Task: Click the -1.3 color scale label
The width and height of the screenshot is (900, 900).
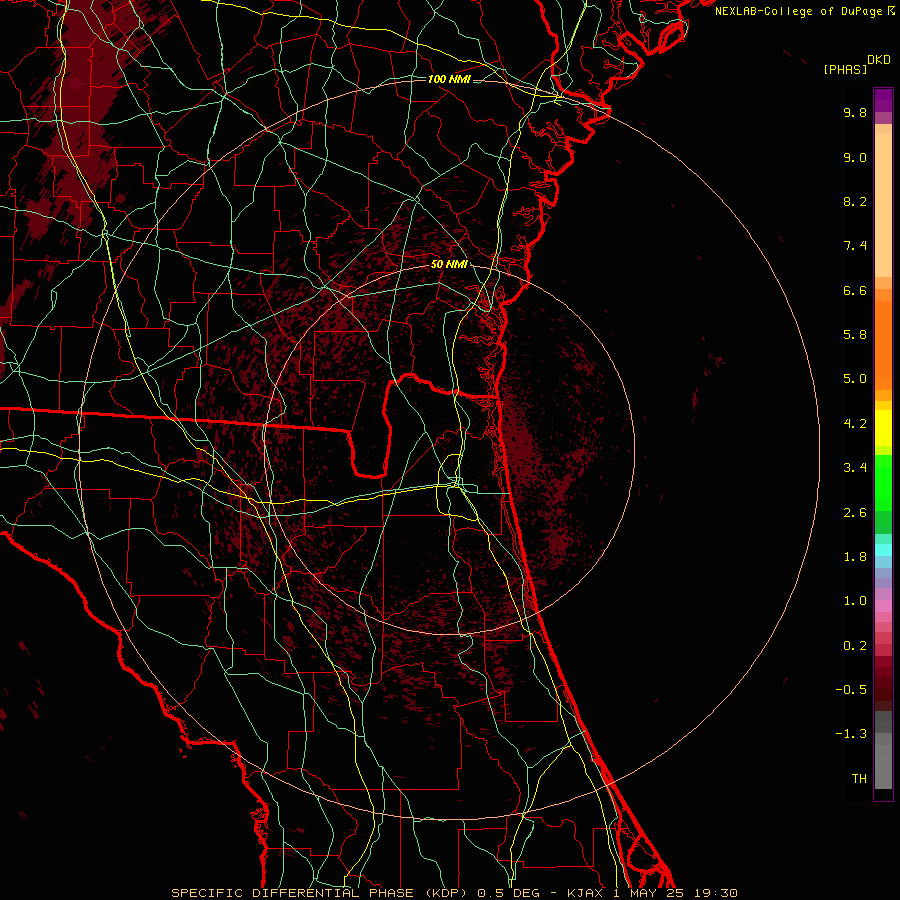Action: point(851,734)
